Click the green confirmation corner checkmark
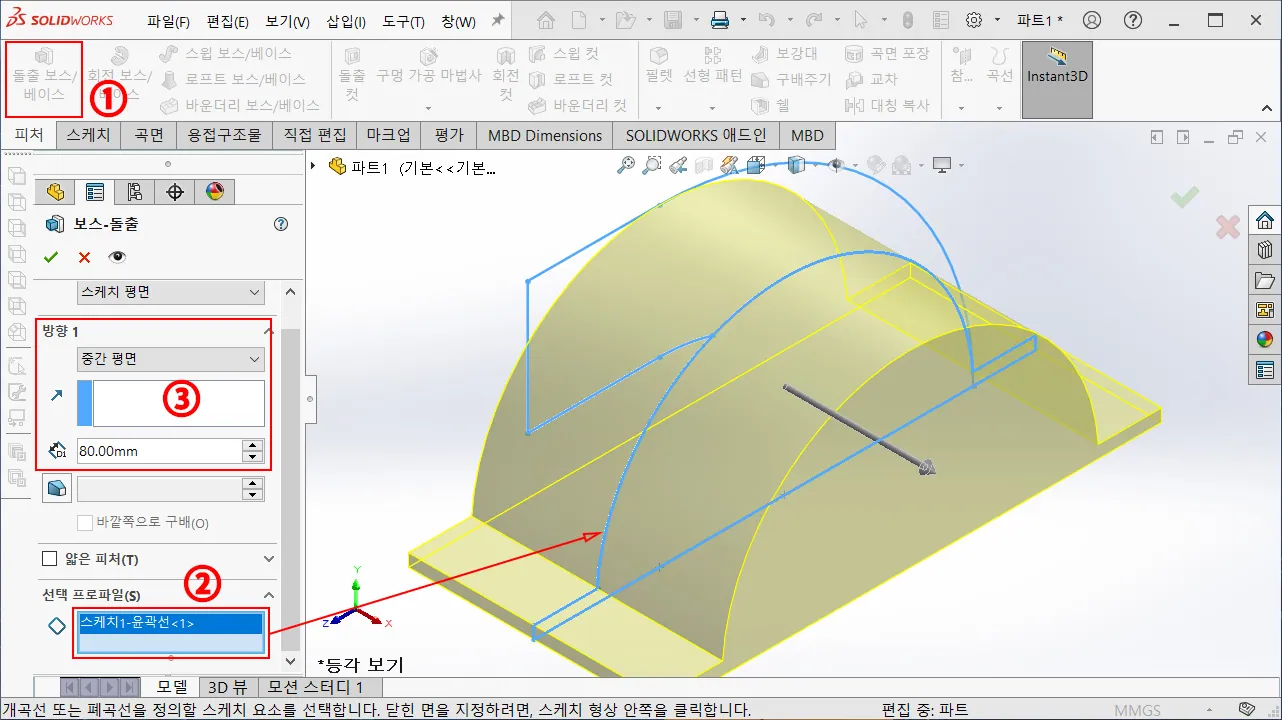Viewport: 1282px width, 720px height. [x=1185, y=197]
